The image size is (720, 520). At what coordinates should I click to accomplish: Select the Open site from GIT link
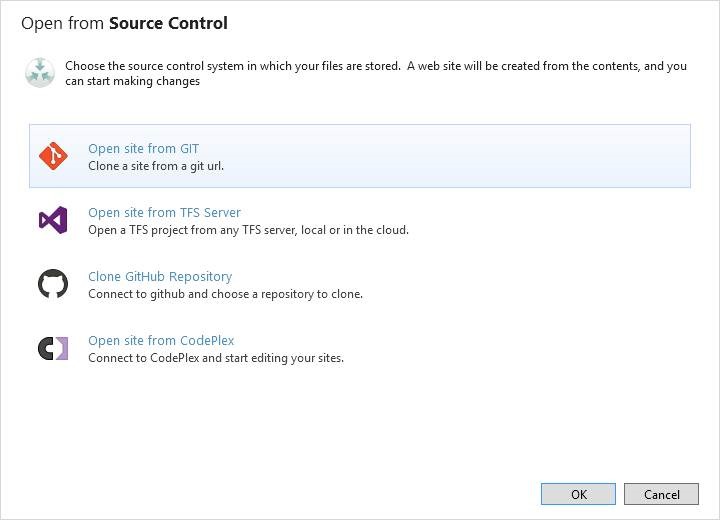coord(143,149)
